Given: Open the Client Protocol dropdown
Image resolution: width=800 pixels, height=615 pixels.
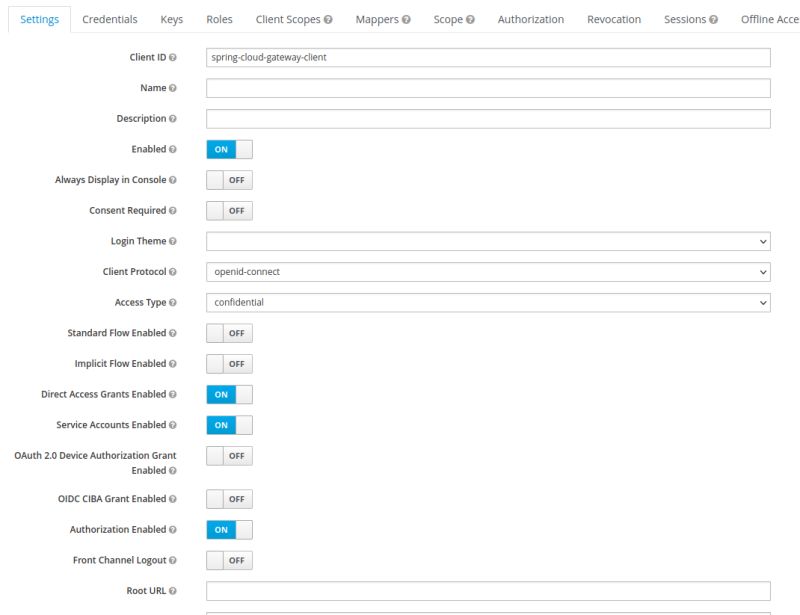Looking at the screenshot, I should coord(487,271).
